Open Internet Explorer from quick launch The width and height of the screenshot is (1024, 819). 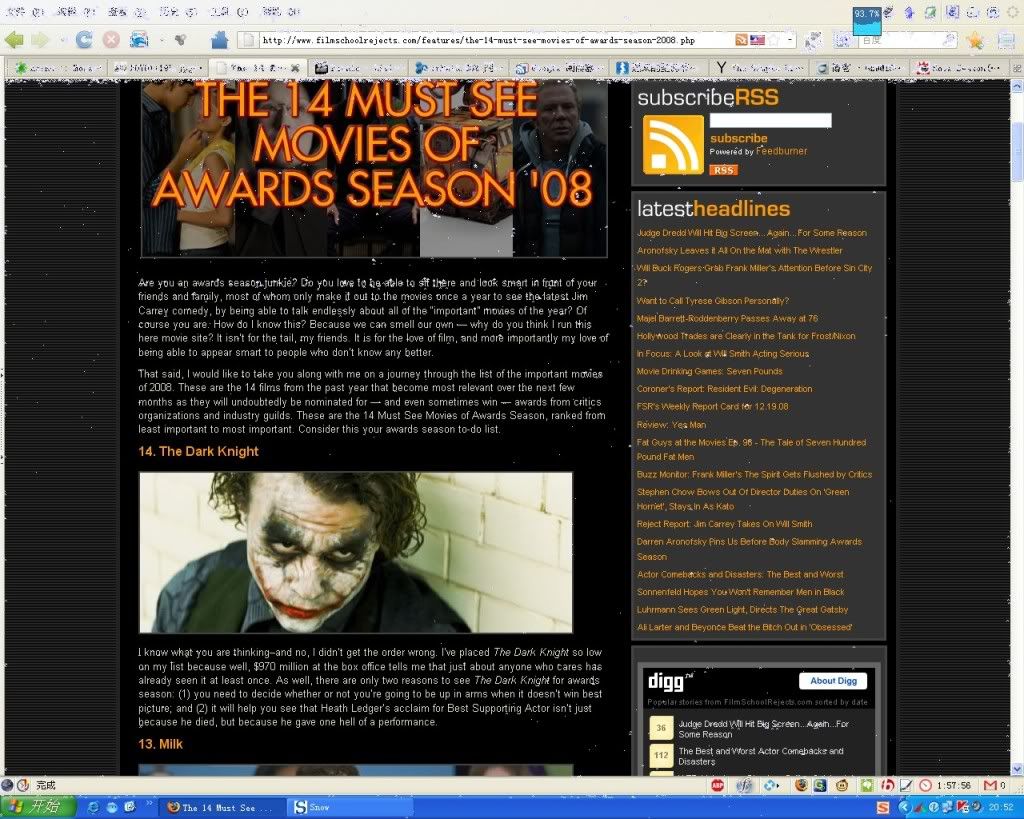click(x=93, y=808)
